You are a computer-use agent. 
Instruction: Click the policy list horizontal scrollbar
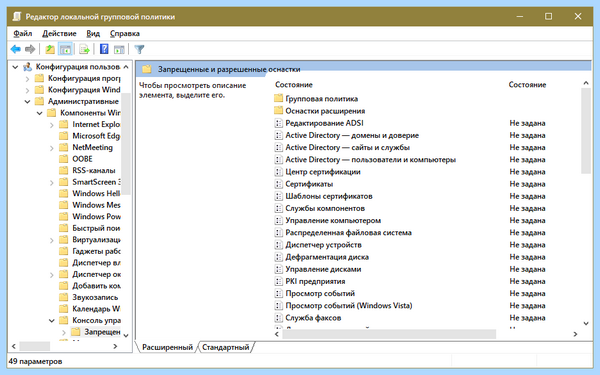coord(389,334)
